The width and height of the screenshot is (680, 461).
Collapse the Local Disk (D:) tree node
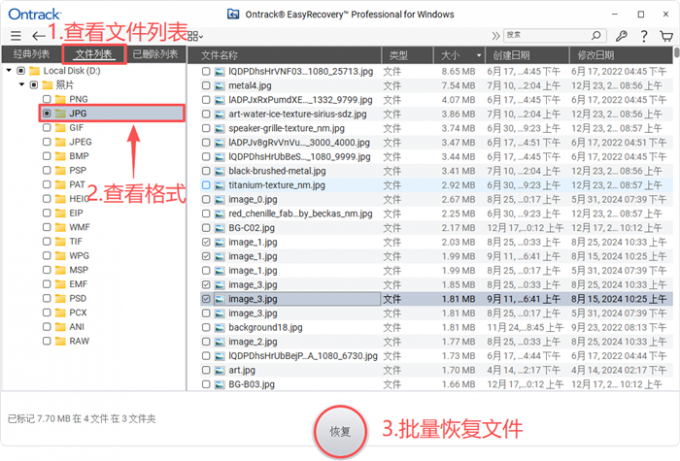click(9, 70)
